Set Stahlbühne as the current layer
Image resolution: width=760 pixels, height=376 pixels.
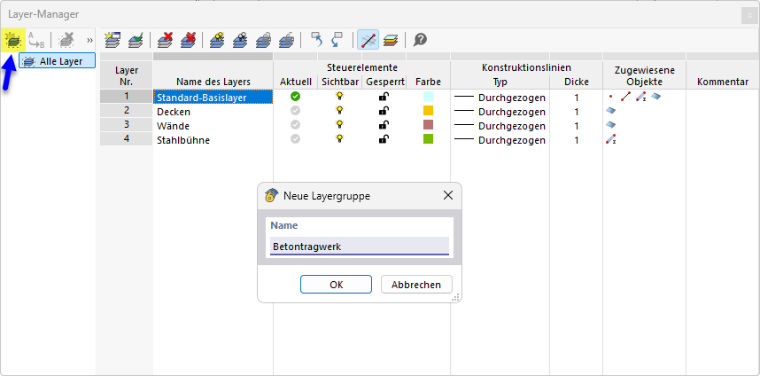(295, 139)
